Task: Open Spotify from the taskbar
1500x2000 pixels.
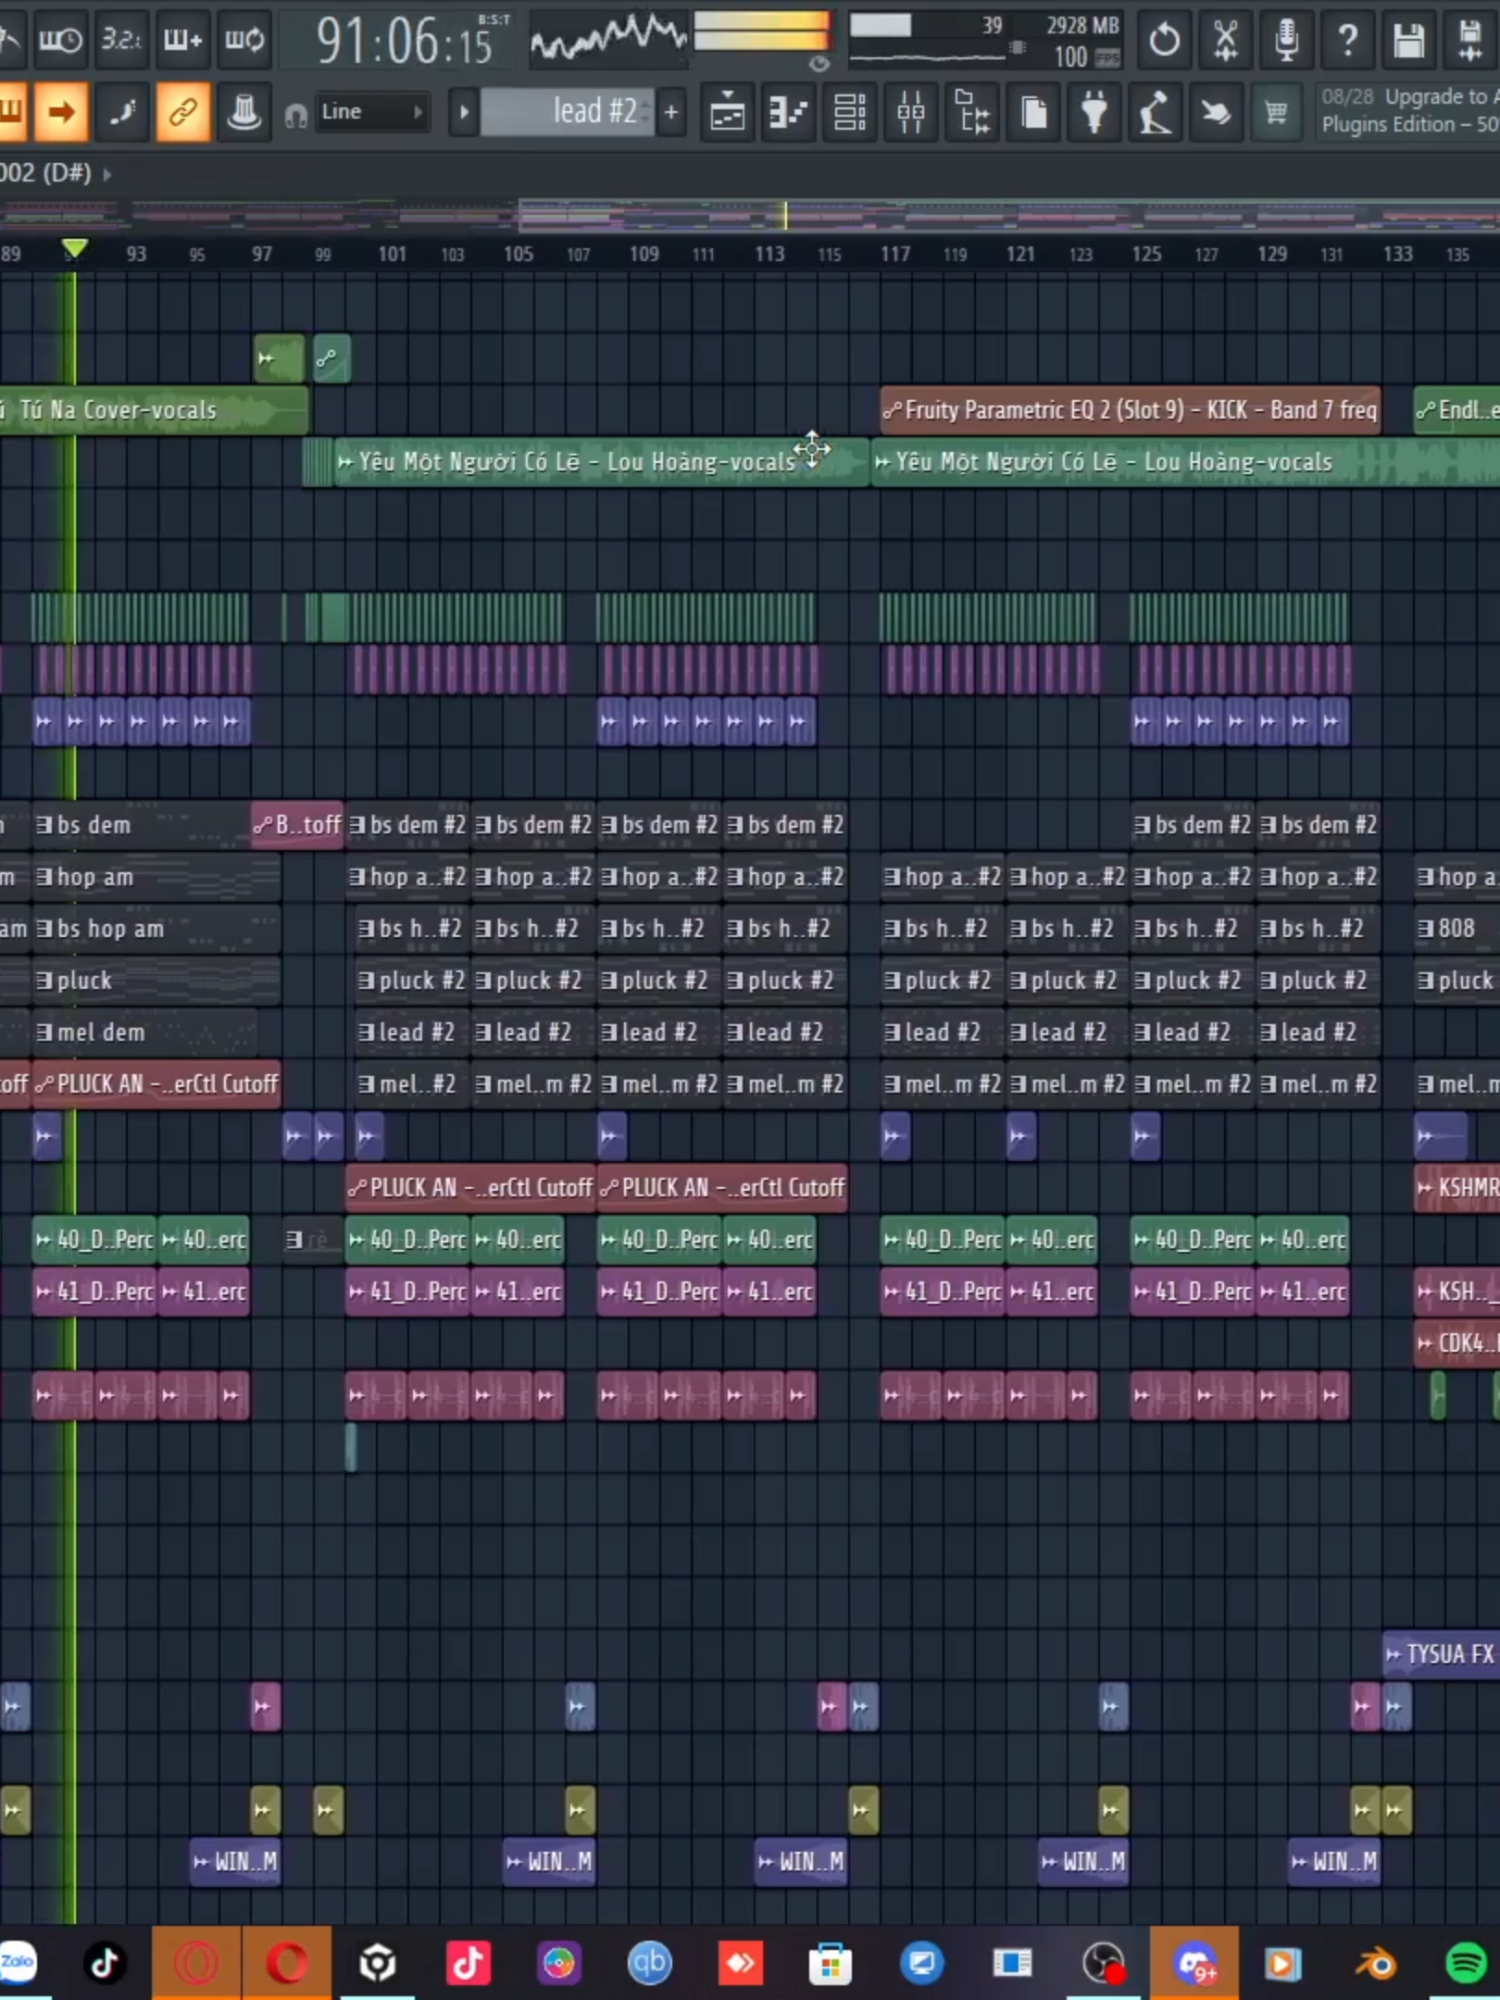Action: pyautogui.click(x=1465, y=1963)
